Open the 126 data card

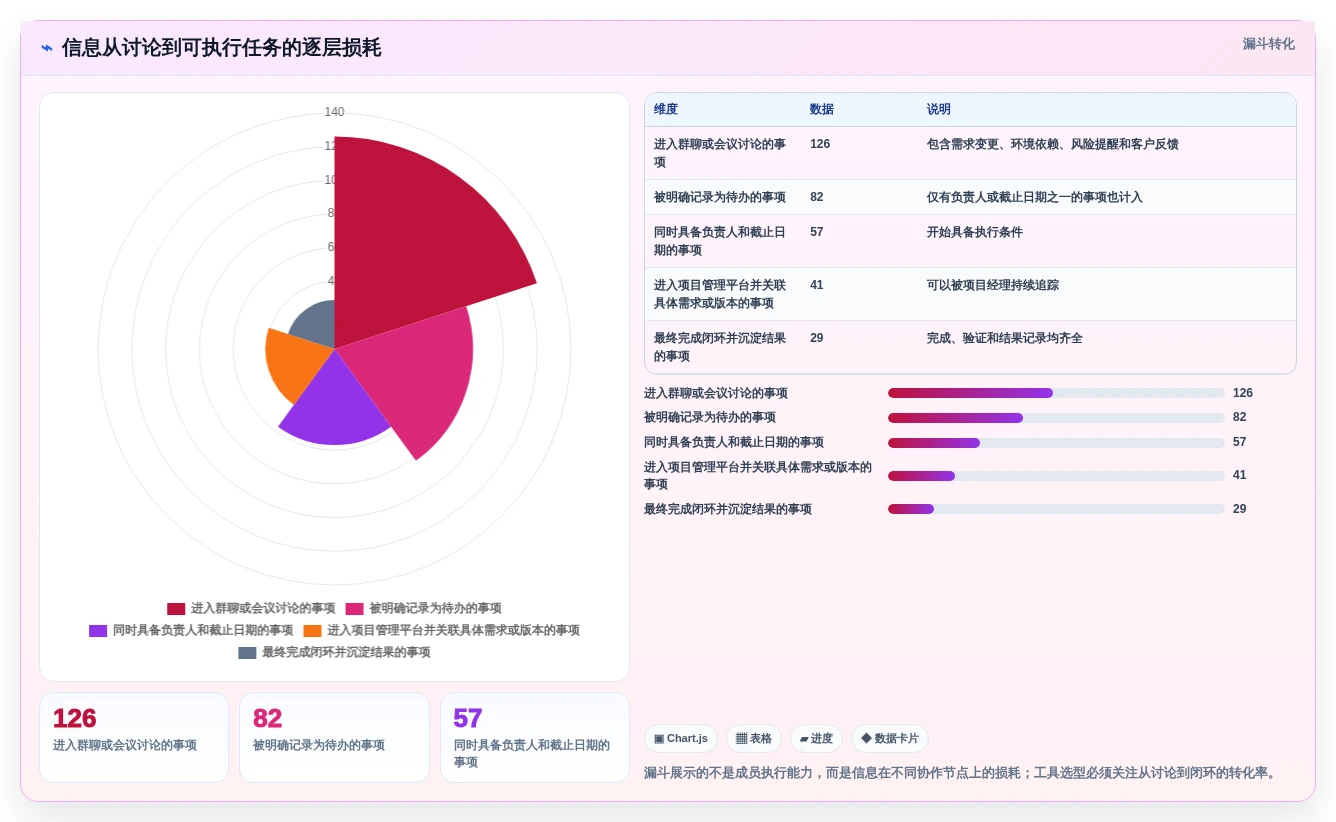pyautogui.click(x=134, y=737)
